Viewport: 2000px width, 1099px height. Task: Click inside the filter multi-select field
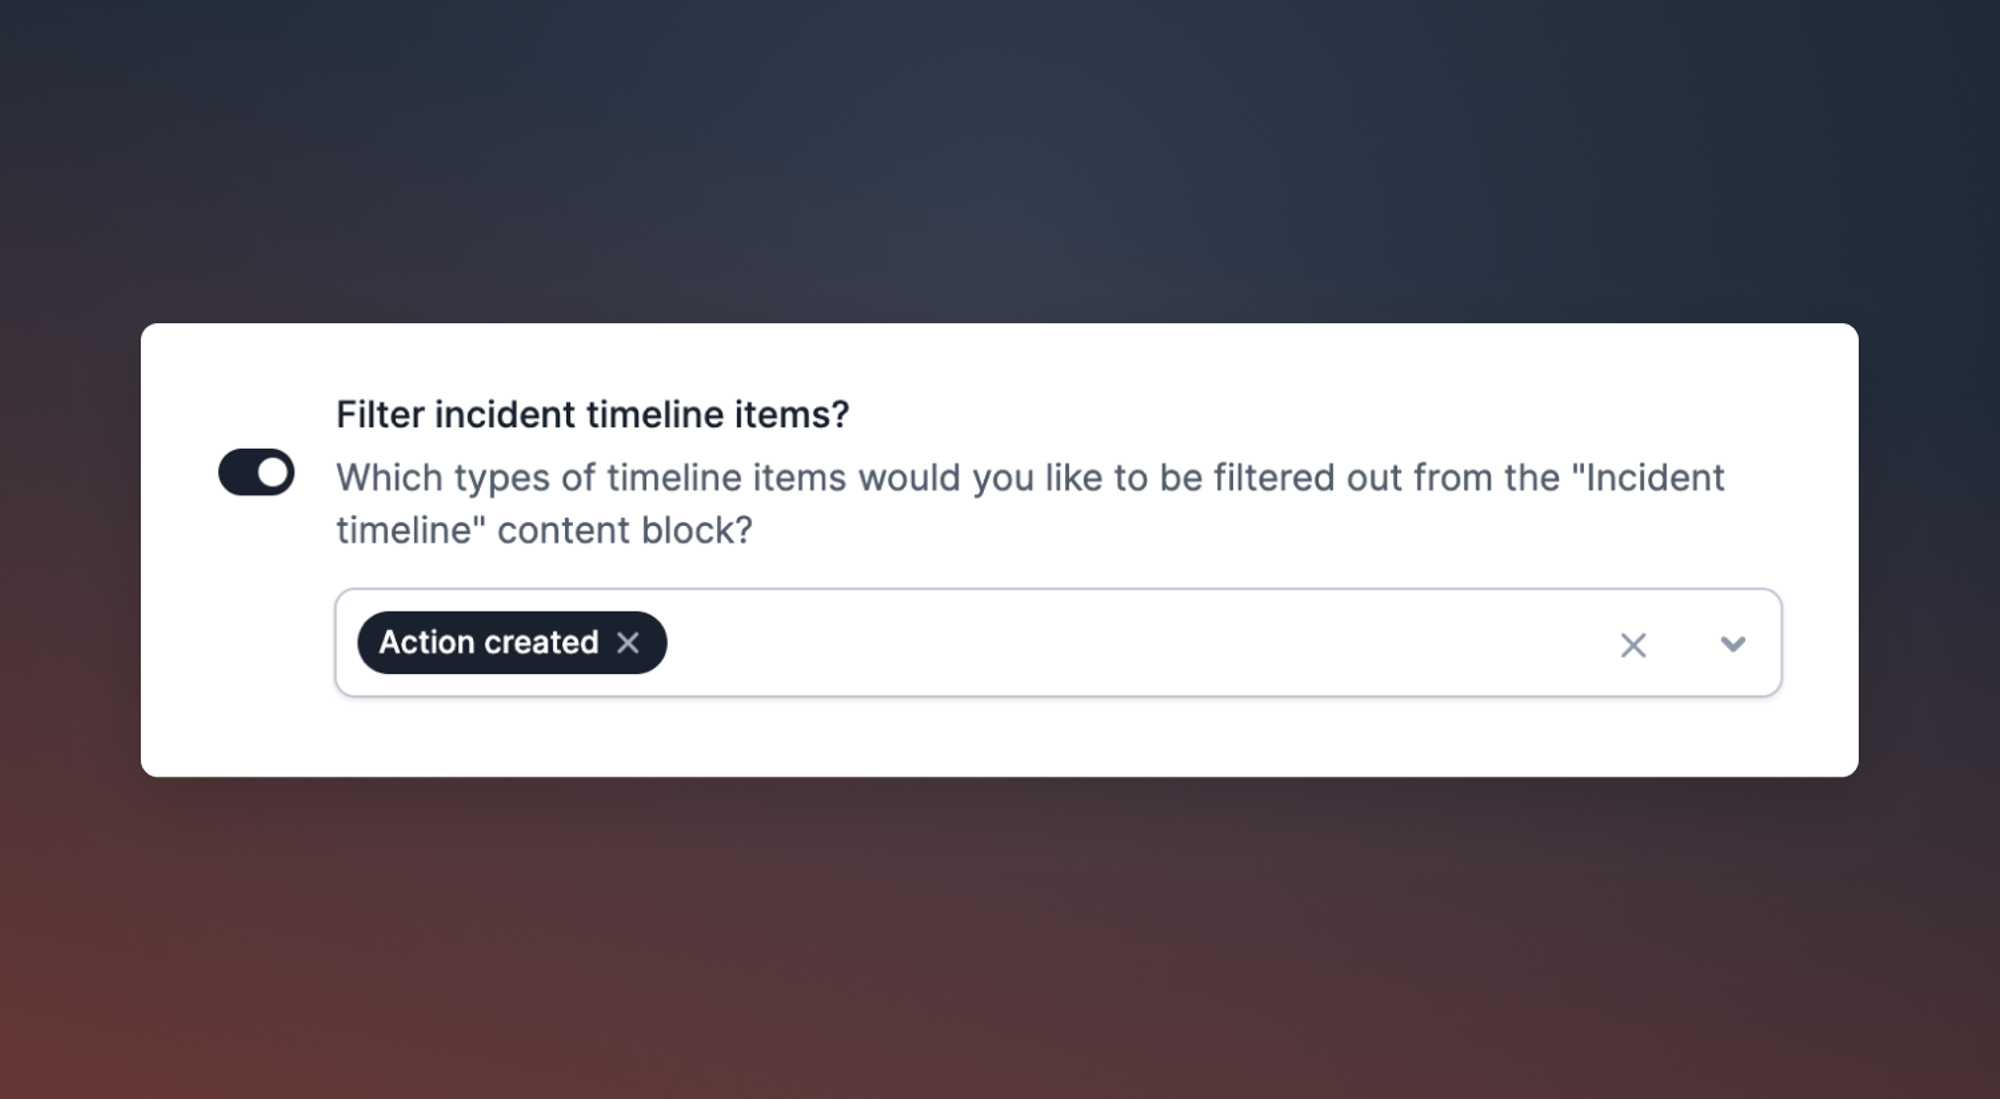(x=1100, y=643)
